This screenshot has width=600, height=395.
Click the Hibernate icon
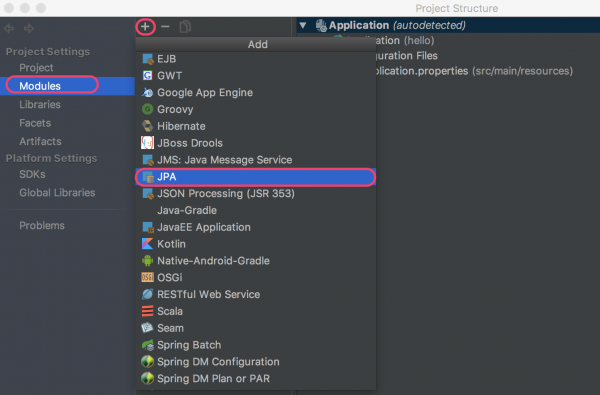point(148,126)
